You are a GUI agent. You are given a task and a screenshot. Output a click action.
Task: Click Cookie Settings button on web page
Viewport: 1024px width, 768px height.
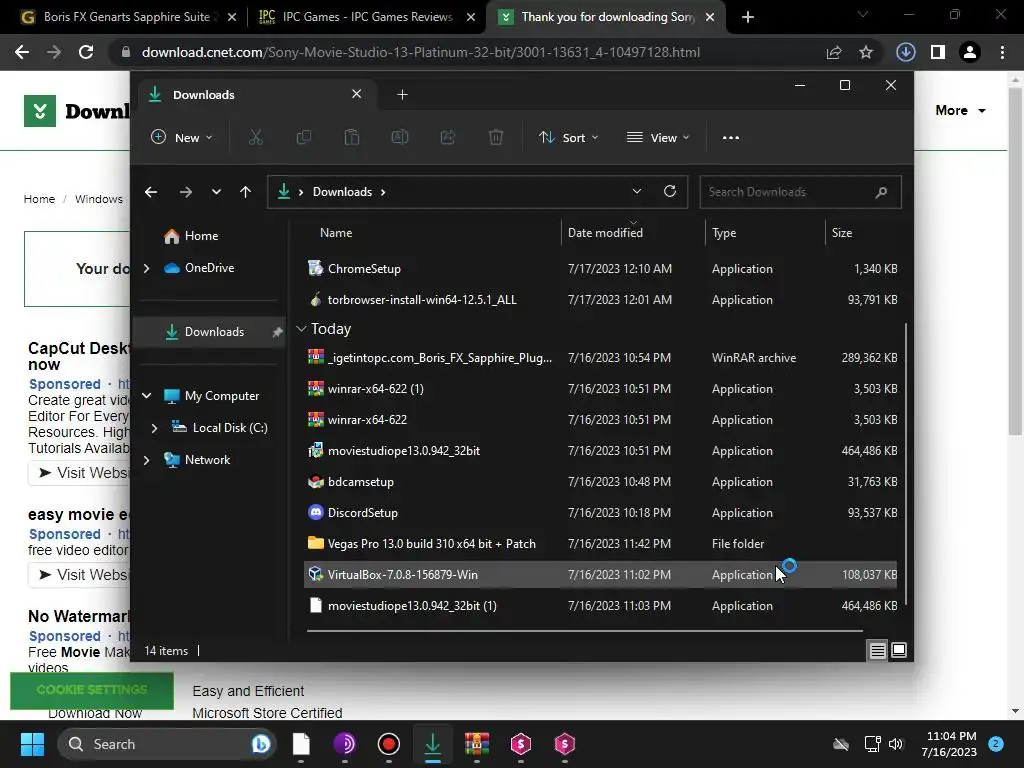(92, 690)
